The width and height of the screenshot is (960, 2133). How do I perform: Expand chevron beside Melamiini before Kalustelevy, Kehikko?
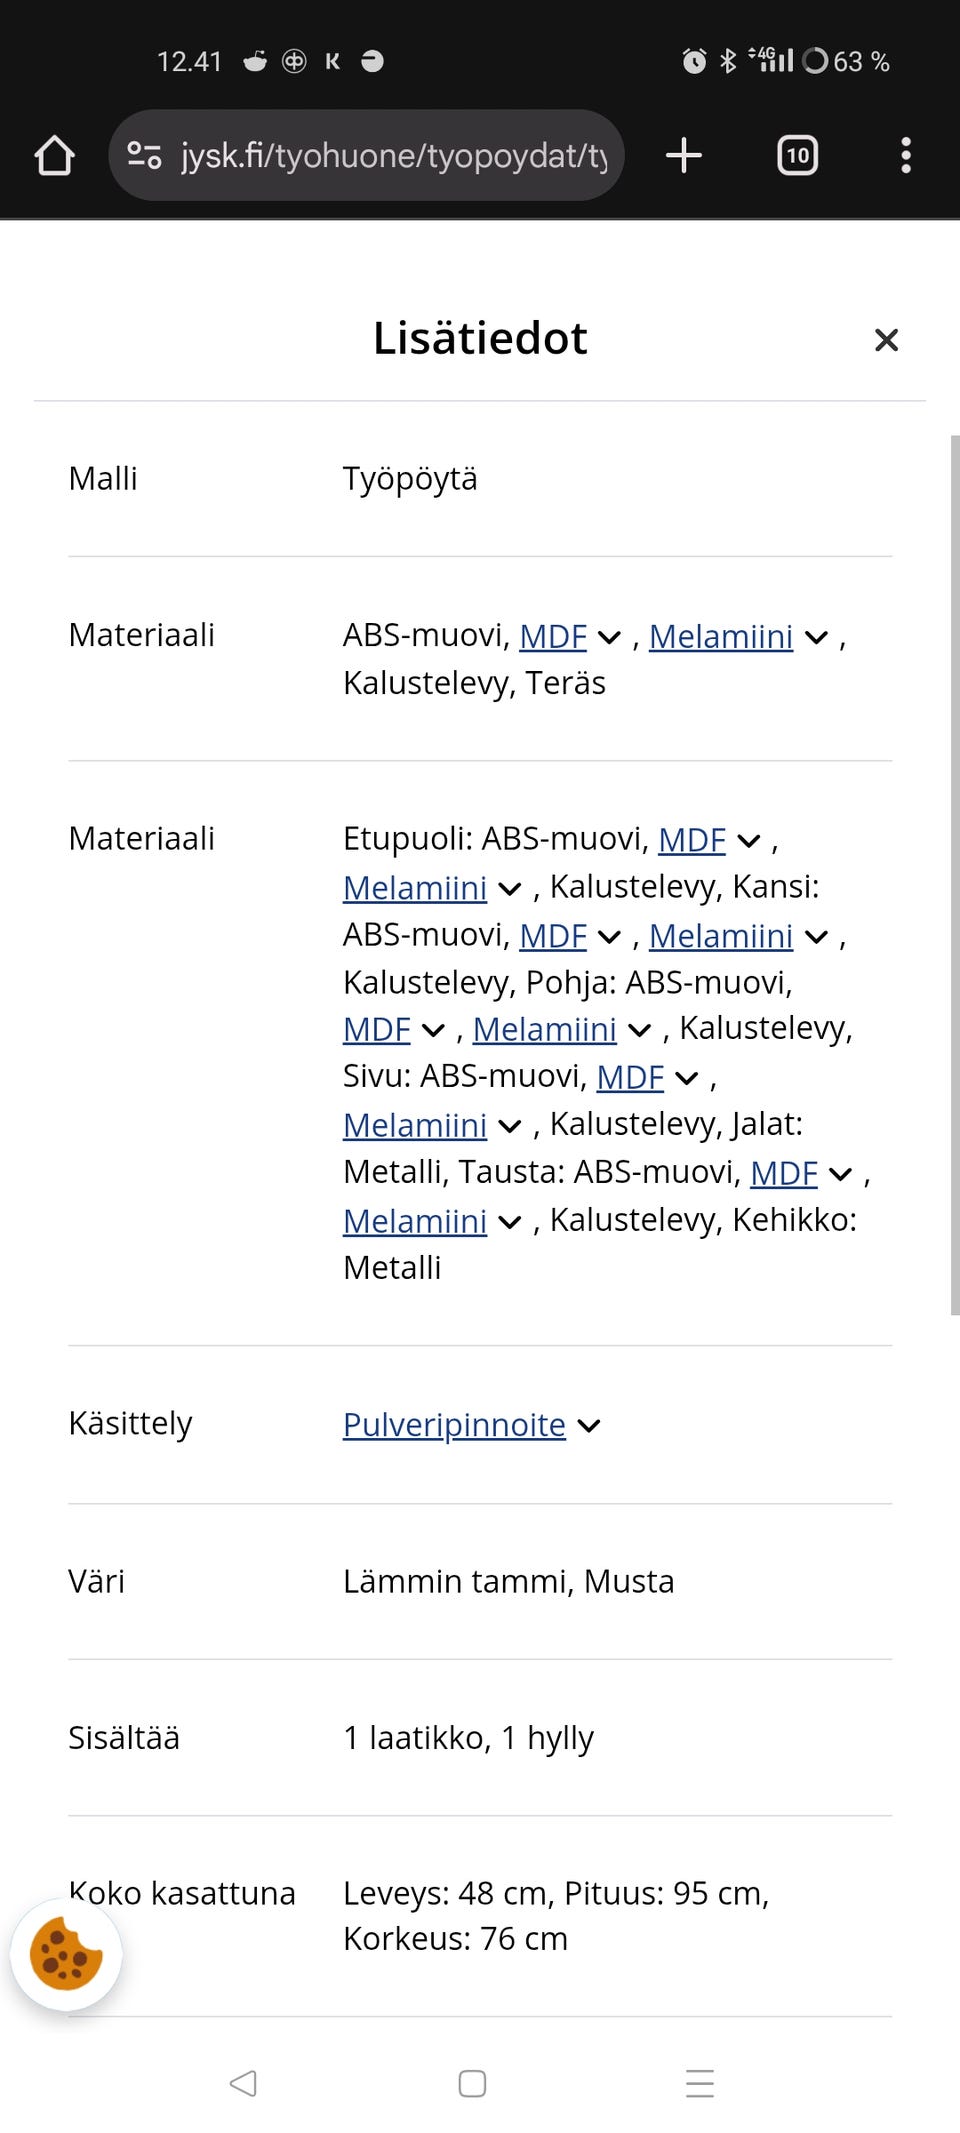[x=510, y=1222]
